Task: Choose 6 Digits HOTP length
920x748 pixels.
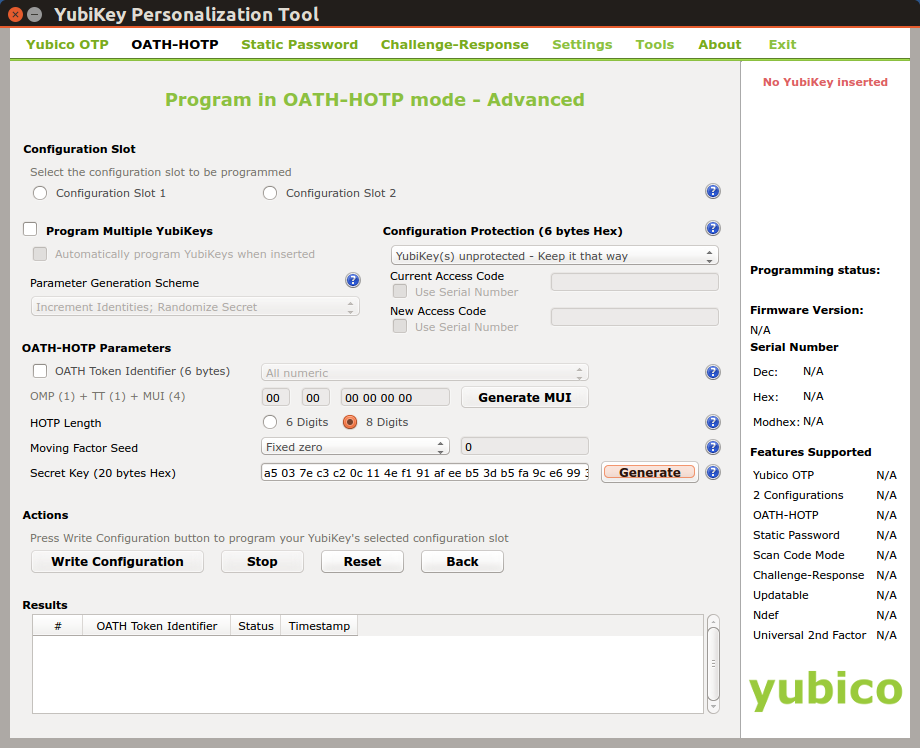Action: click(270, 422)
